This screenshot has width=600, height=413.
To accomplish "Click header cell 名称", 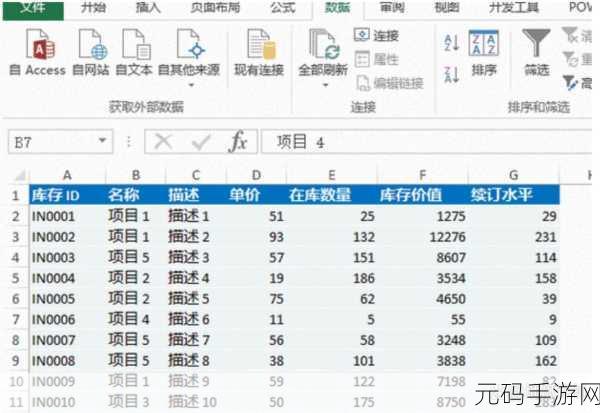I will tap(135, 195).
